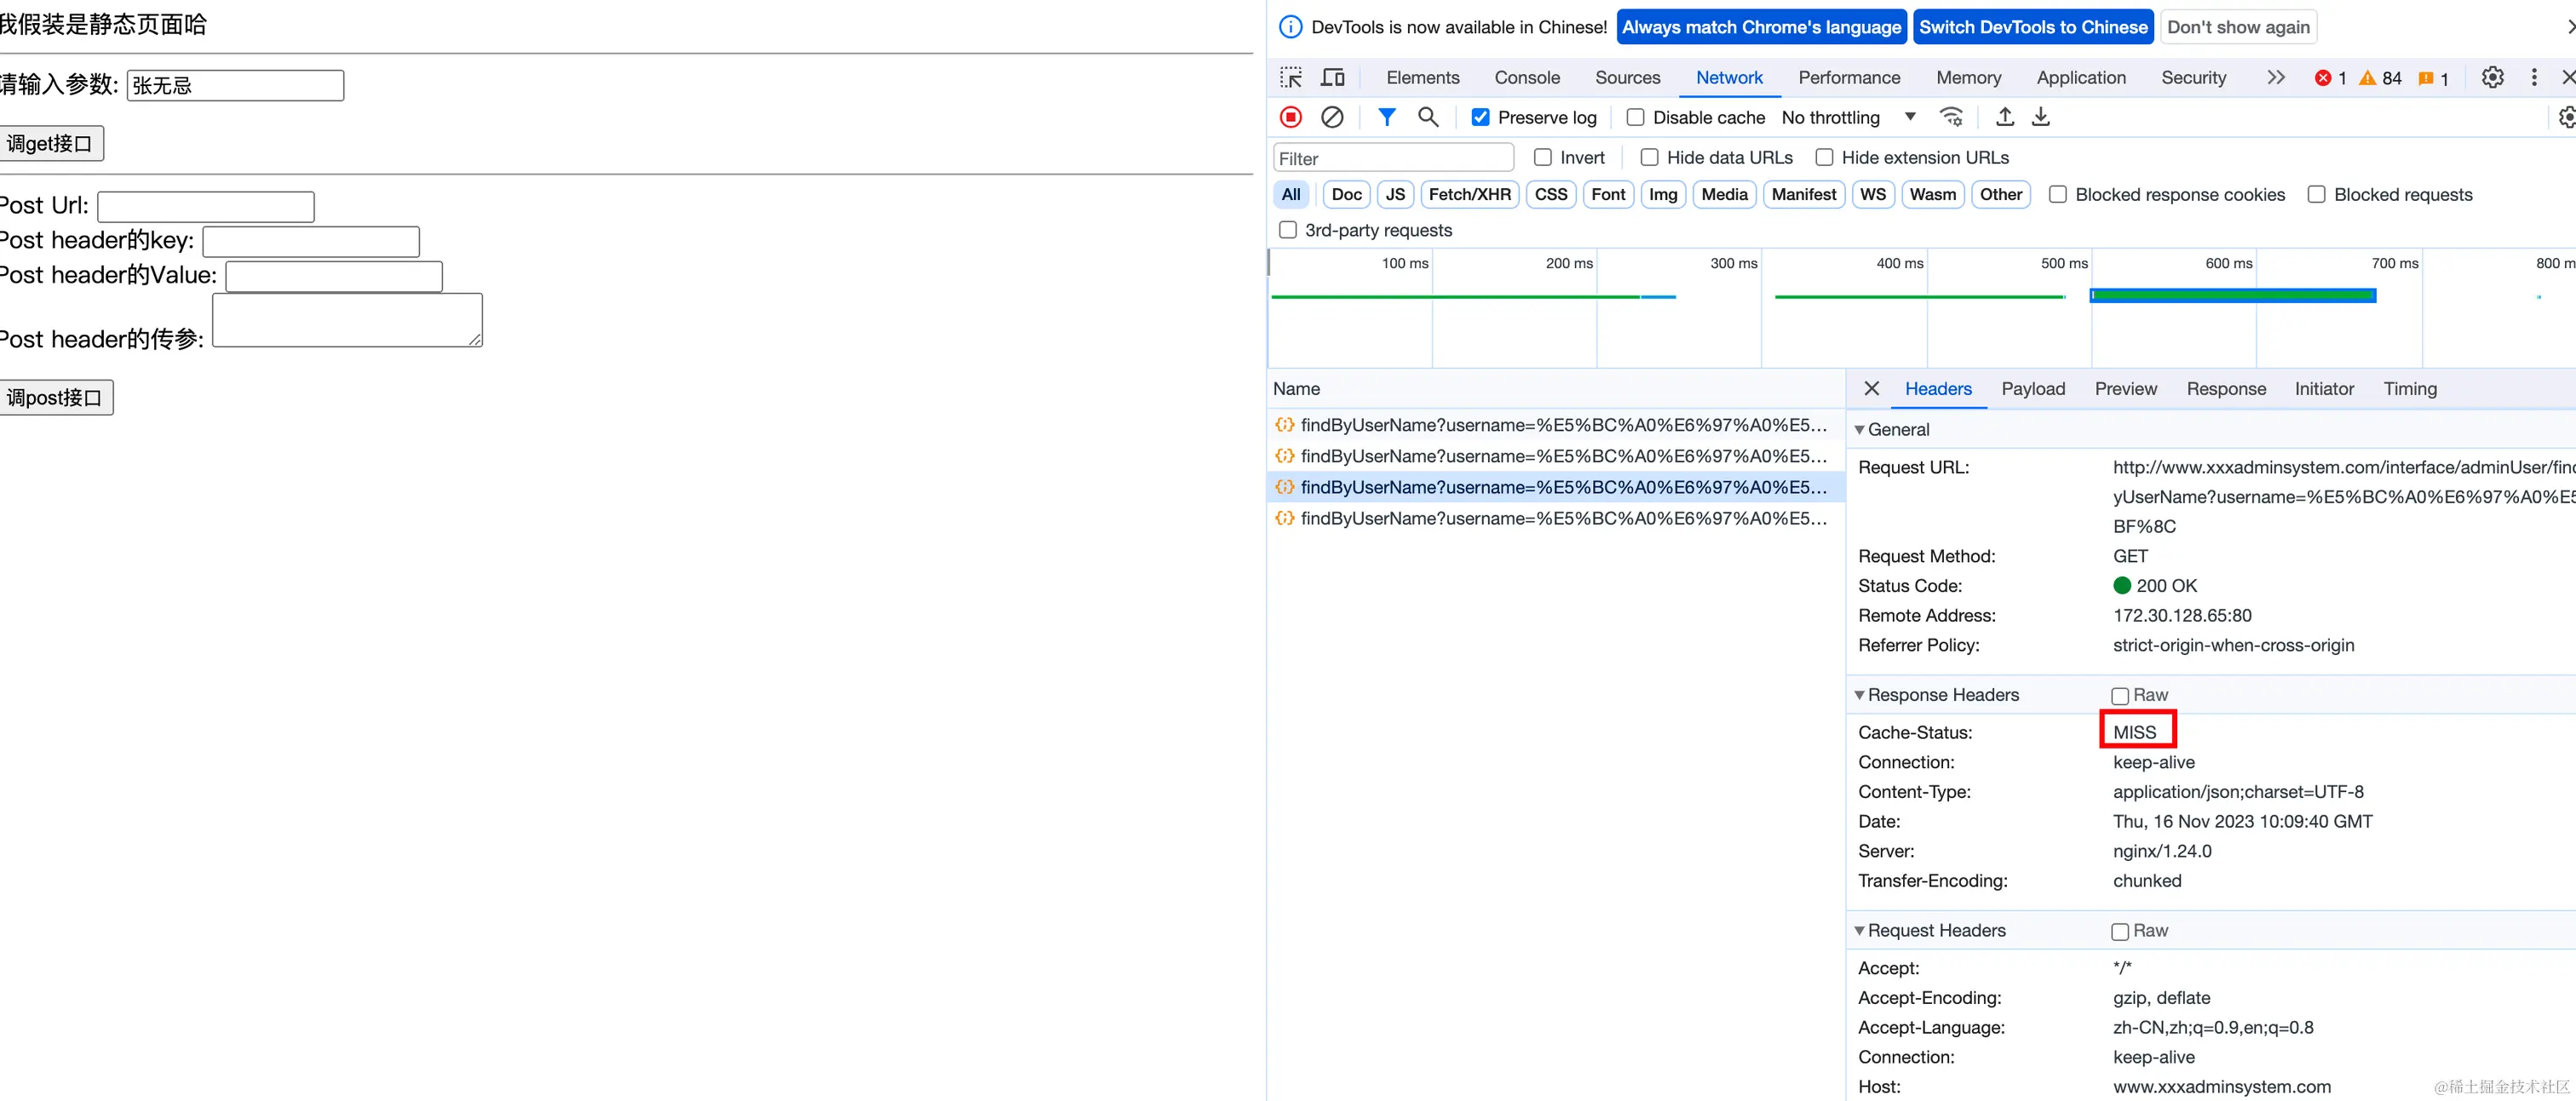Clear the network log

tap(1332, 118)
